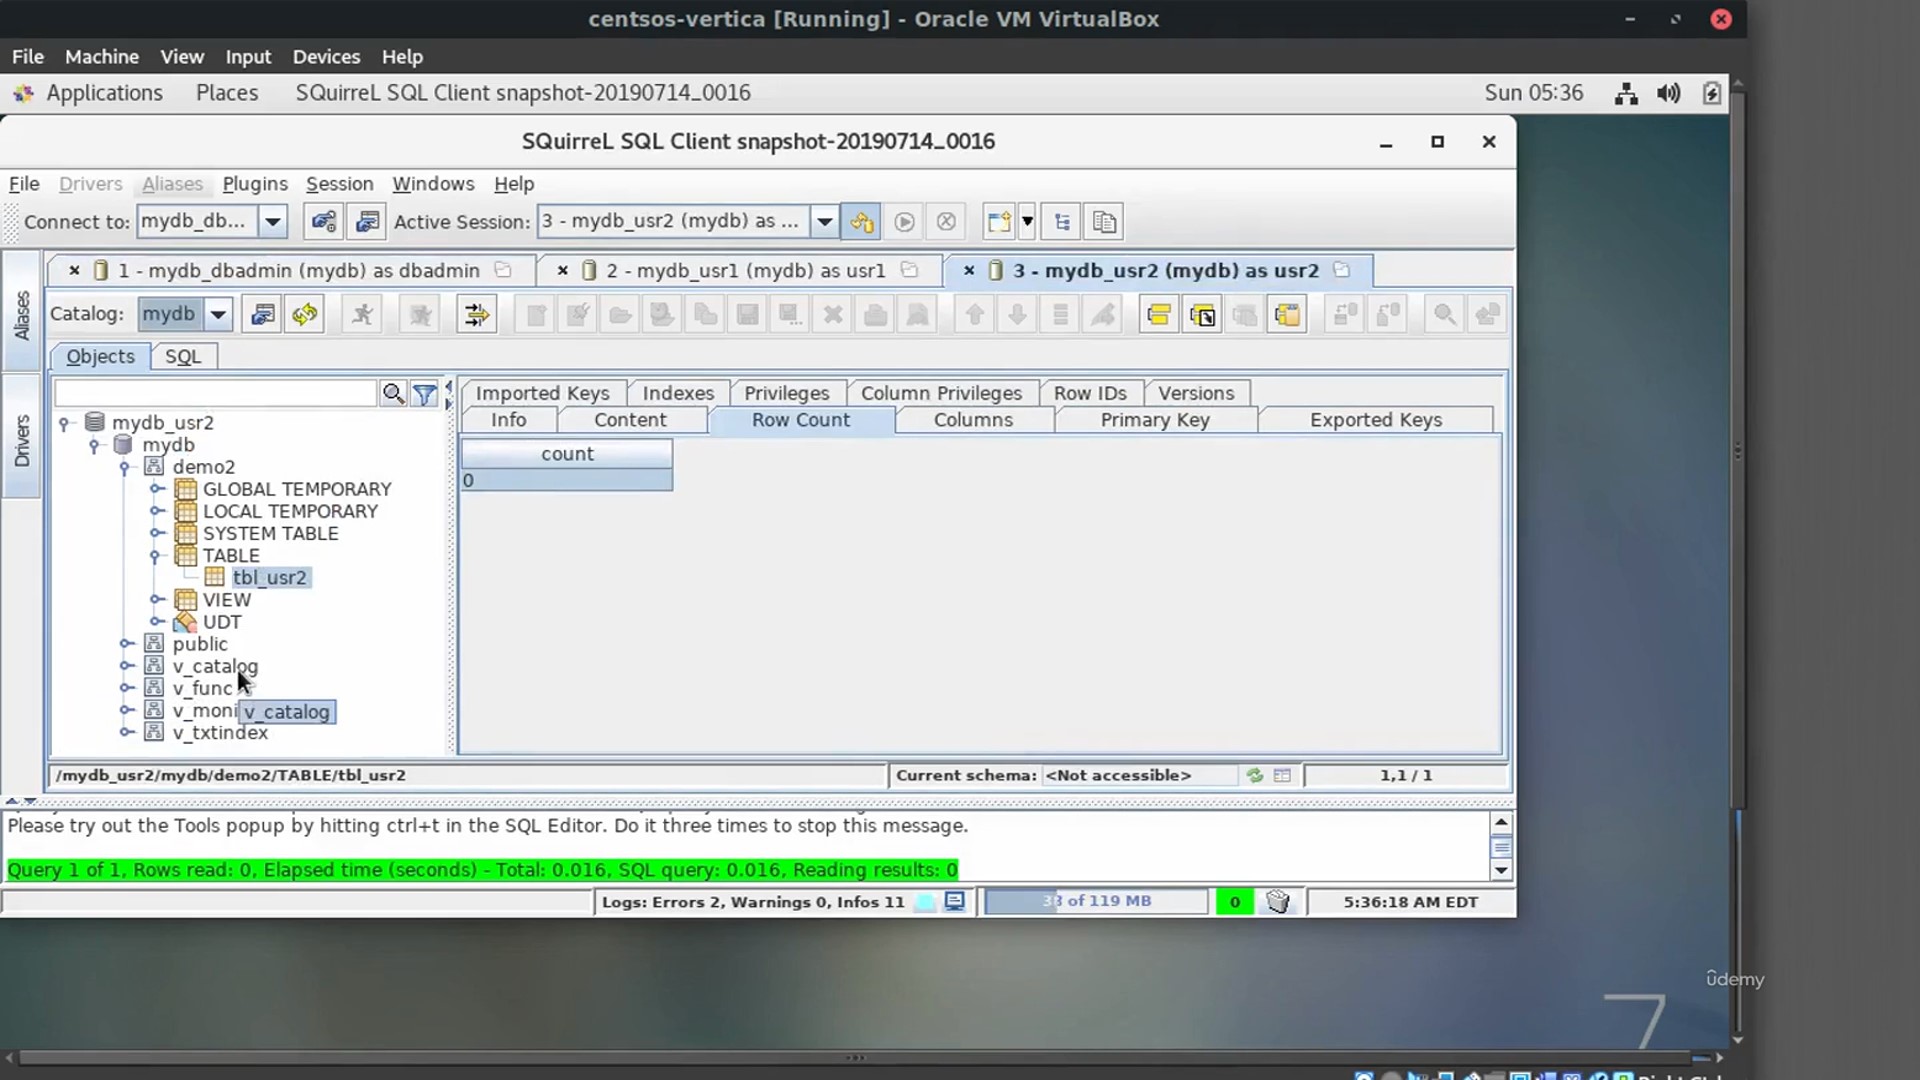1920x1080 pixels.
Task: Click the filter funnel icon in object tree
Action: (x=424, y=394)
